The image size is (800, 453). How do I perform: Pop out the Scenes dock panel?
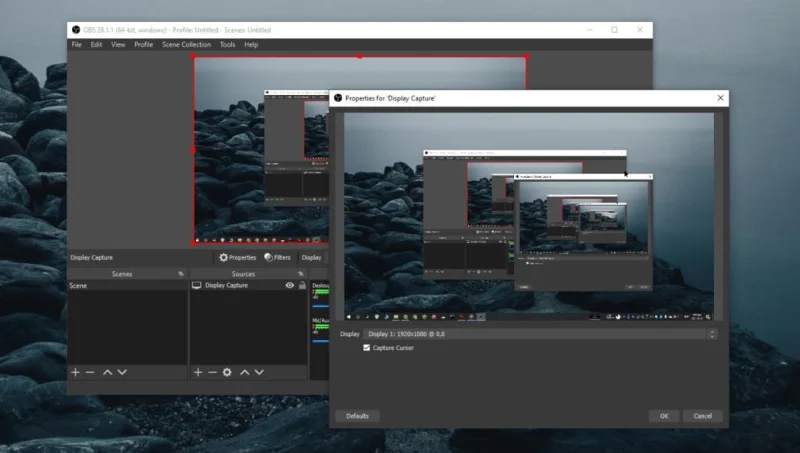(181, 274)
